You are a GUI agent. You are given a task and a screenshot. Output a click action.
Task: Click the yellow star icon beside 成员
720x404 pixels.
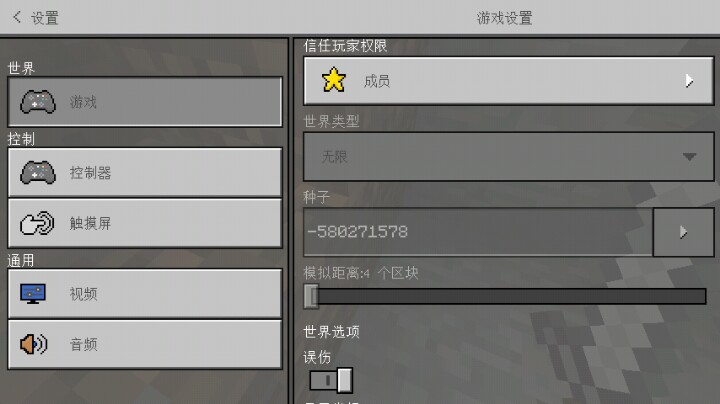[333, 80]
